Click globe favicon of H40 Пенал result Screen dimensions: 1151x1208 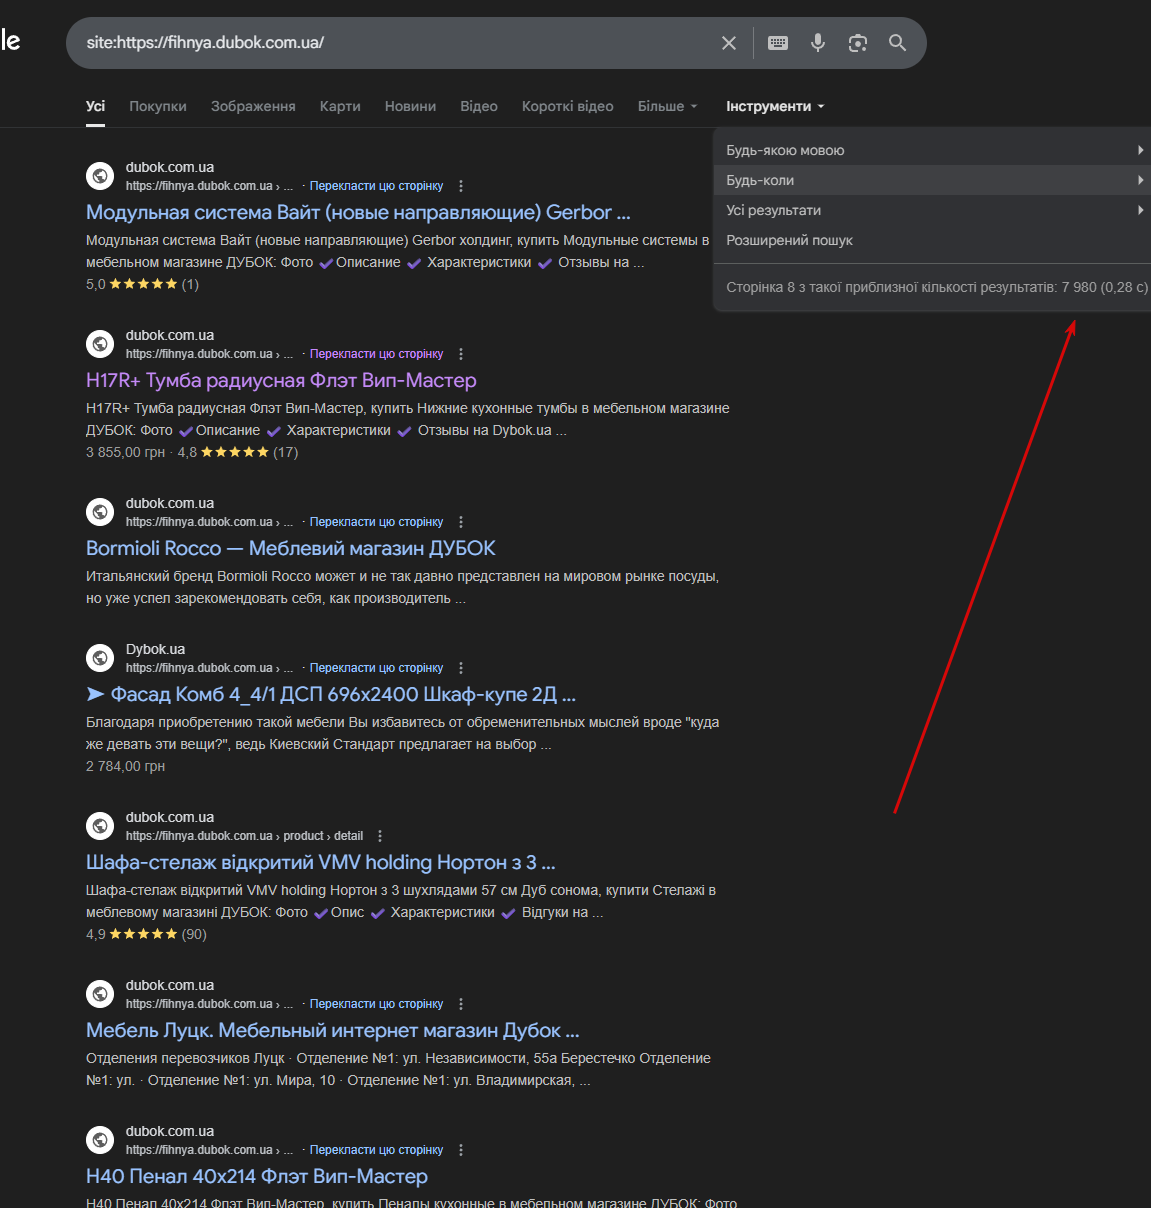(x=100, y=1140)
